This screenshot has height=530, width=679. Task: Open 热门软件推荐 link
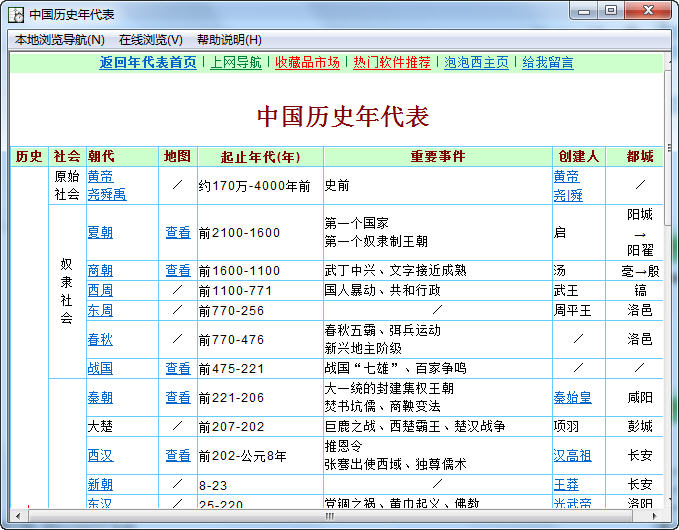(x=392, y=62)
